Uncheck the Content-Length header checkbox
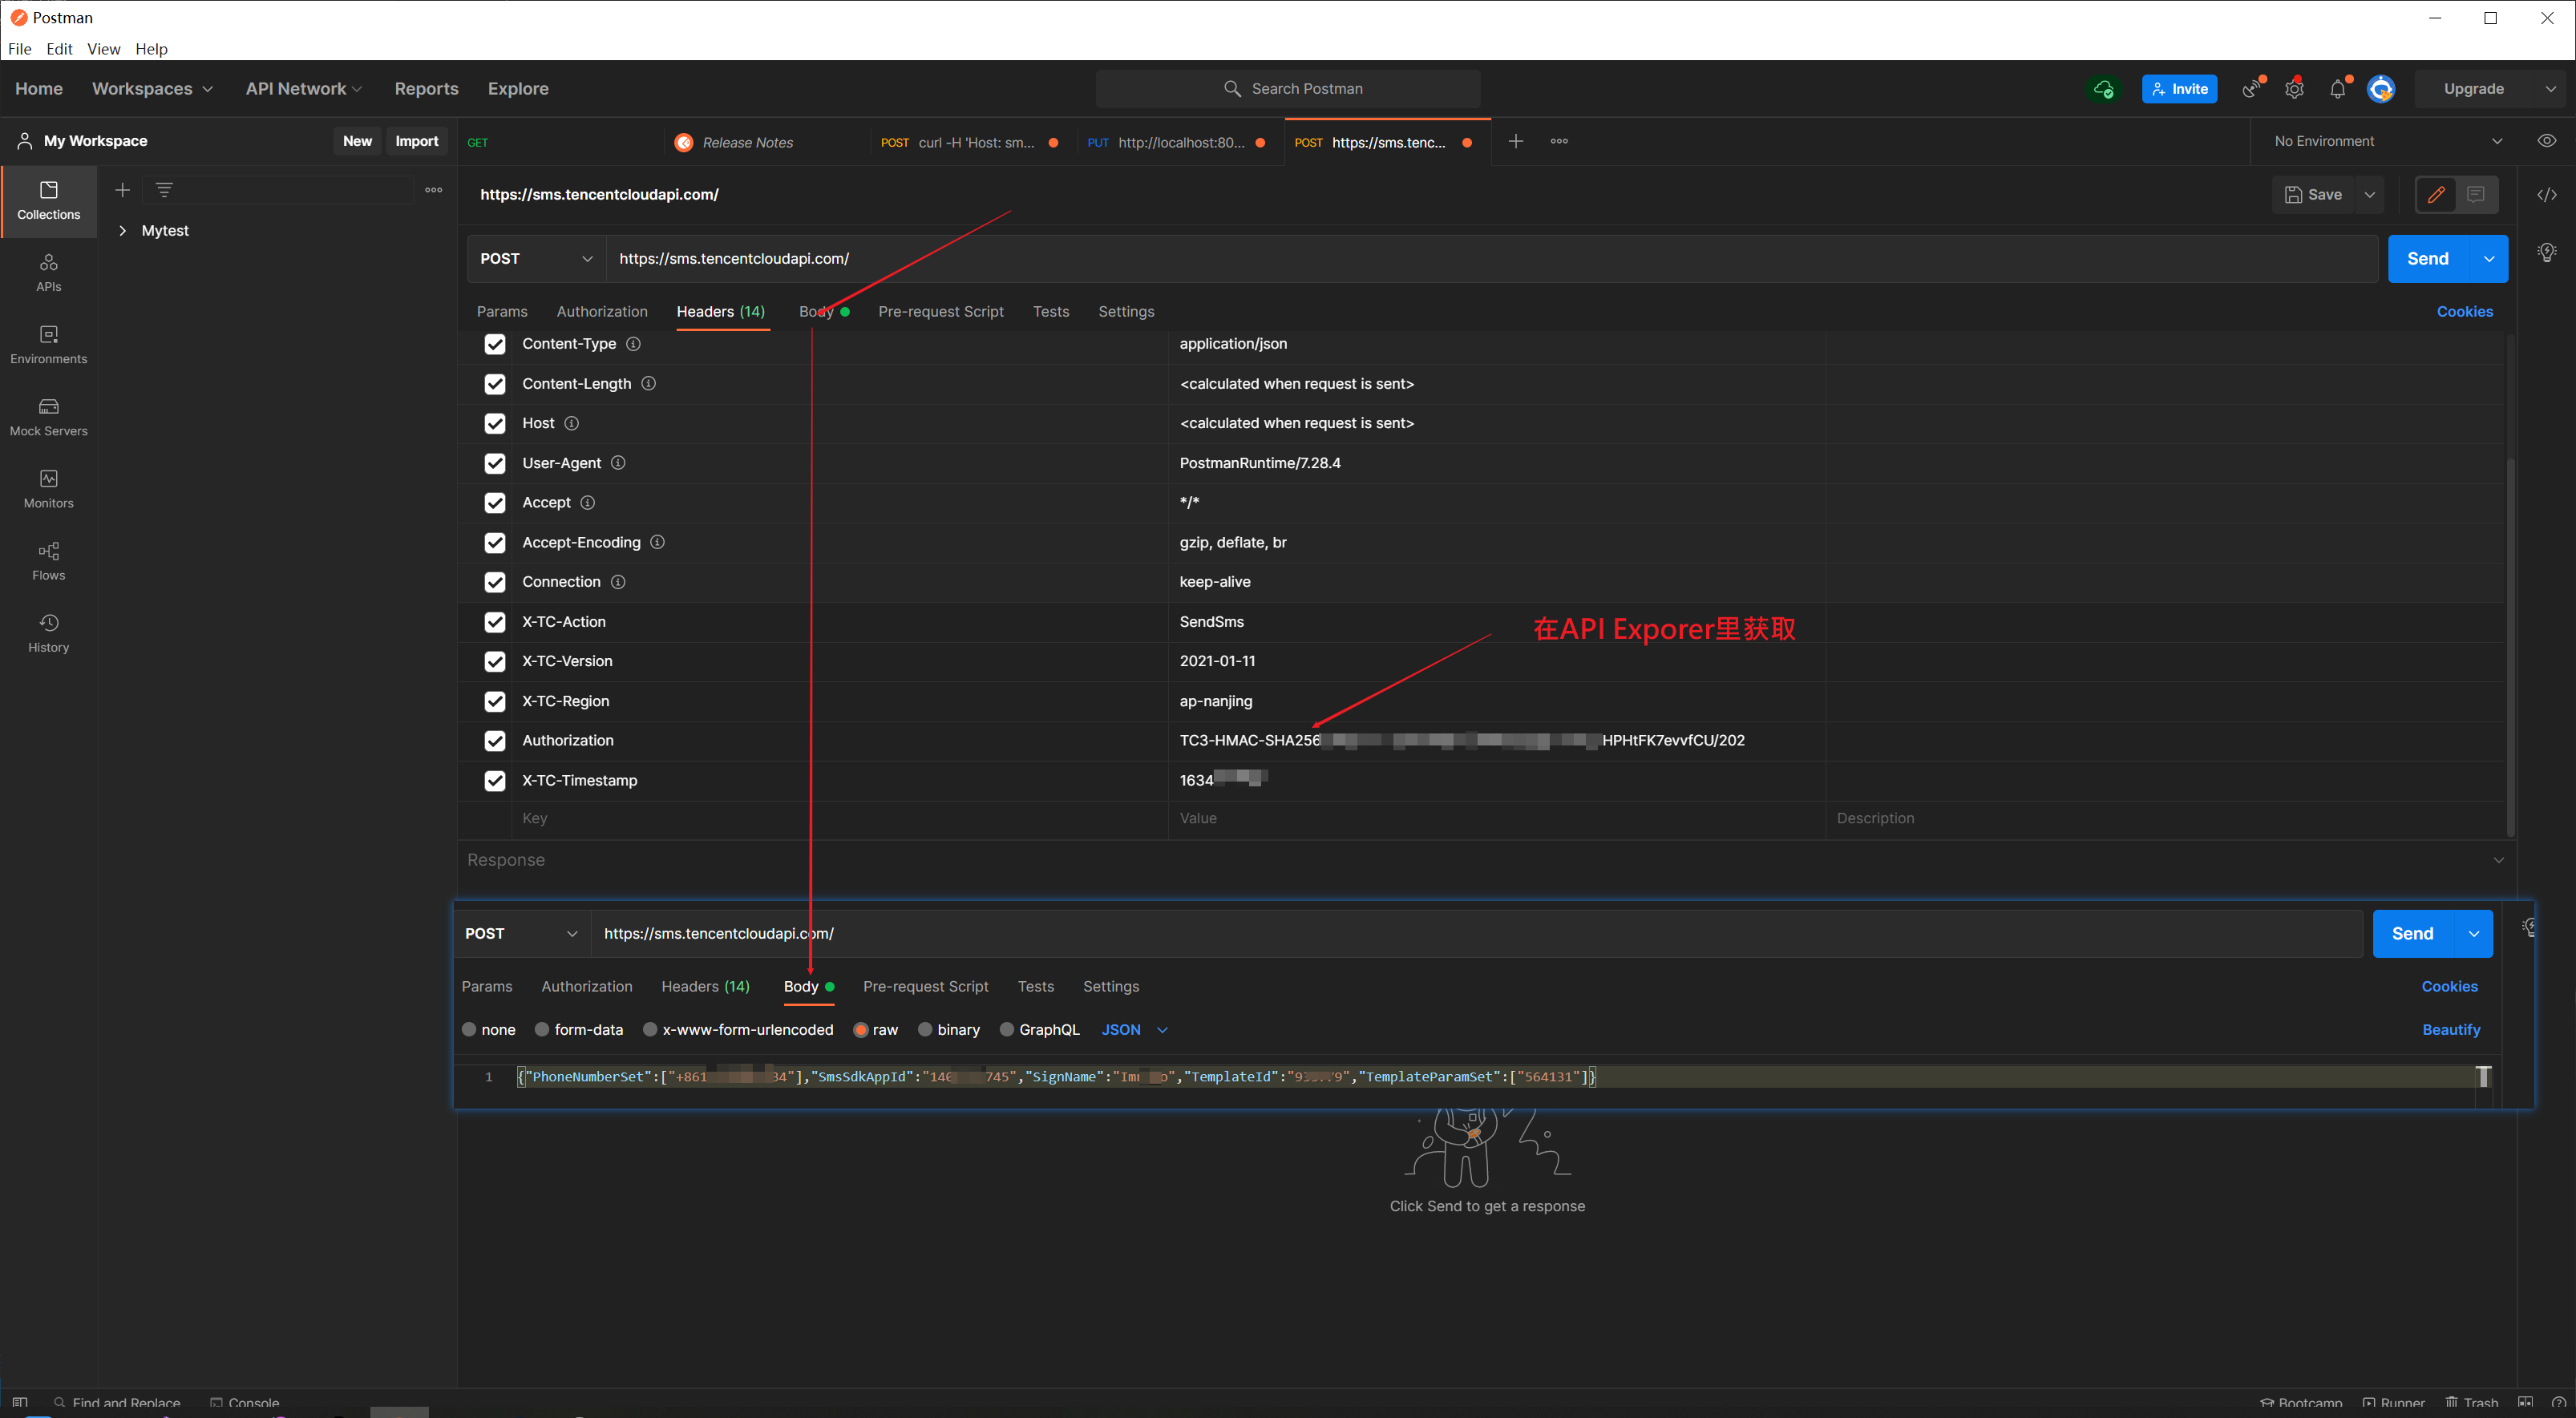This screenshot has width=2576, height=1418. coord(494,384)
